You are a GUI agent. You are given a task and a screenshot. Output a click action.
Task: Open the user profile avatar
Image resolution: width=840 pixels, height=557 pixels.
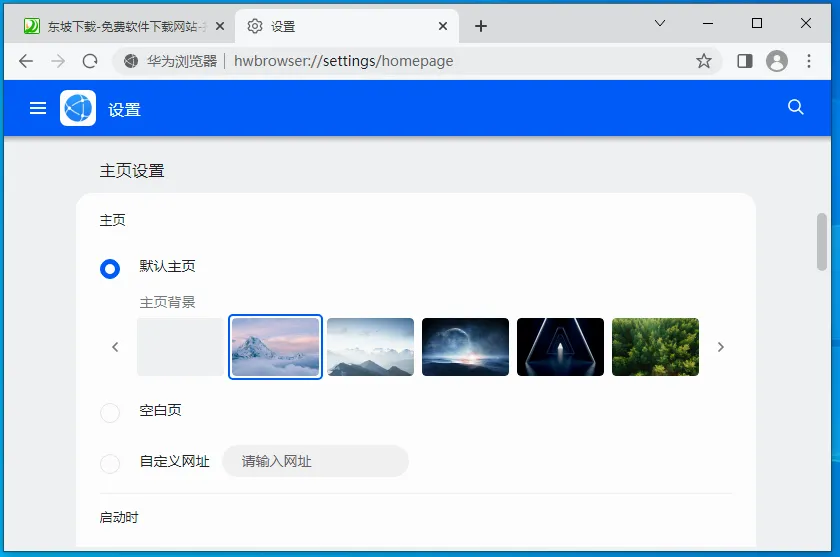[777, 61]
